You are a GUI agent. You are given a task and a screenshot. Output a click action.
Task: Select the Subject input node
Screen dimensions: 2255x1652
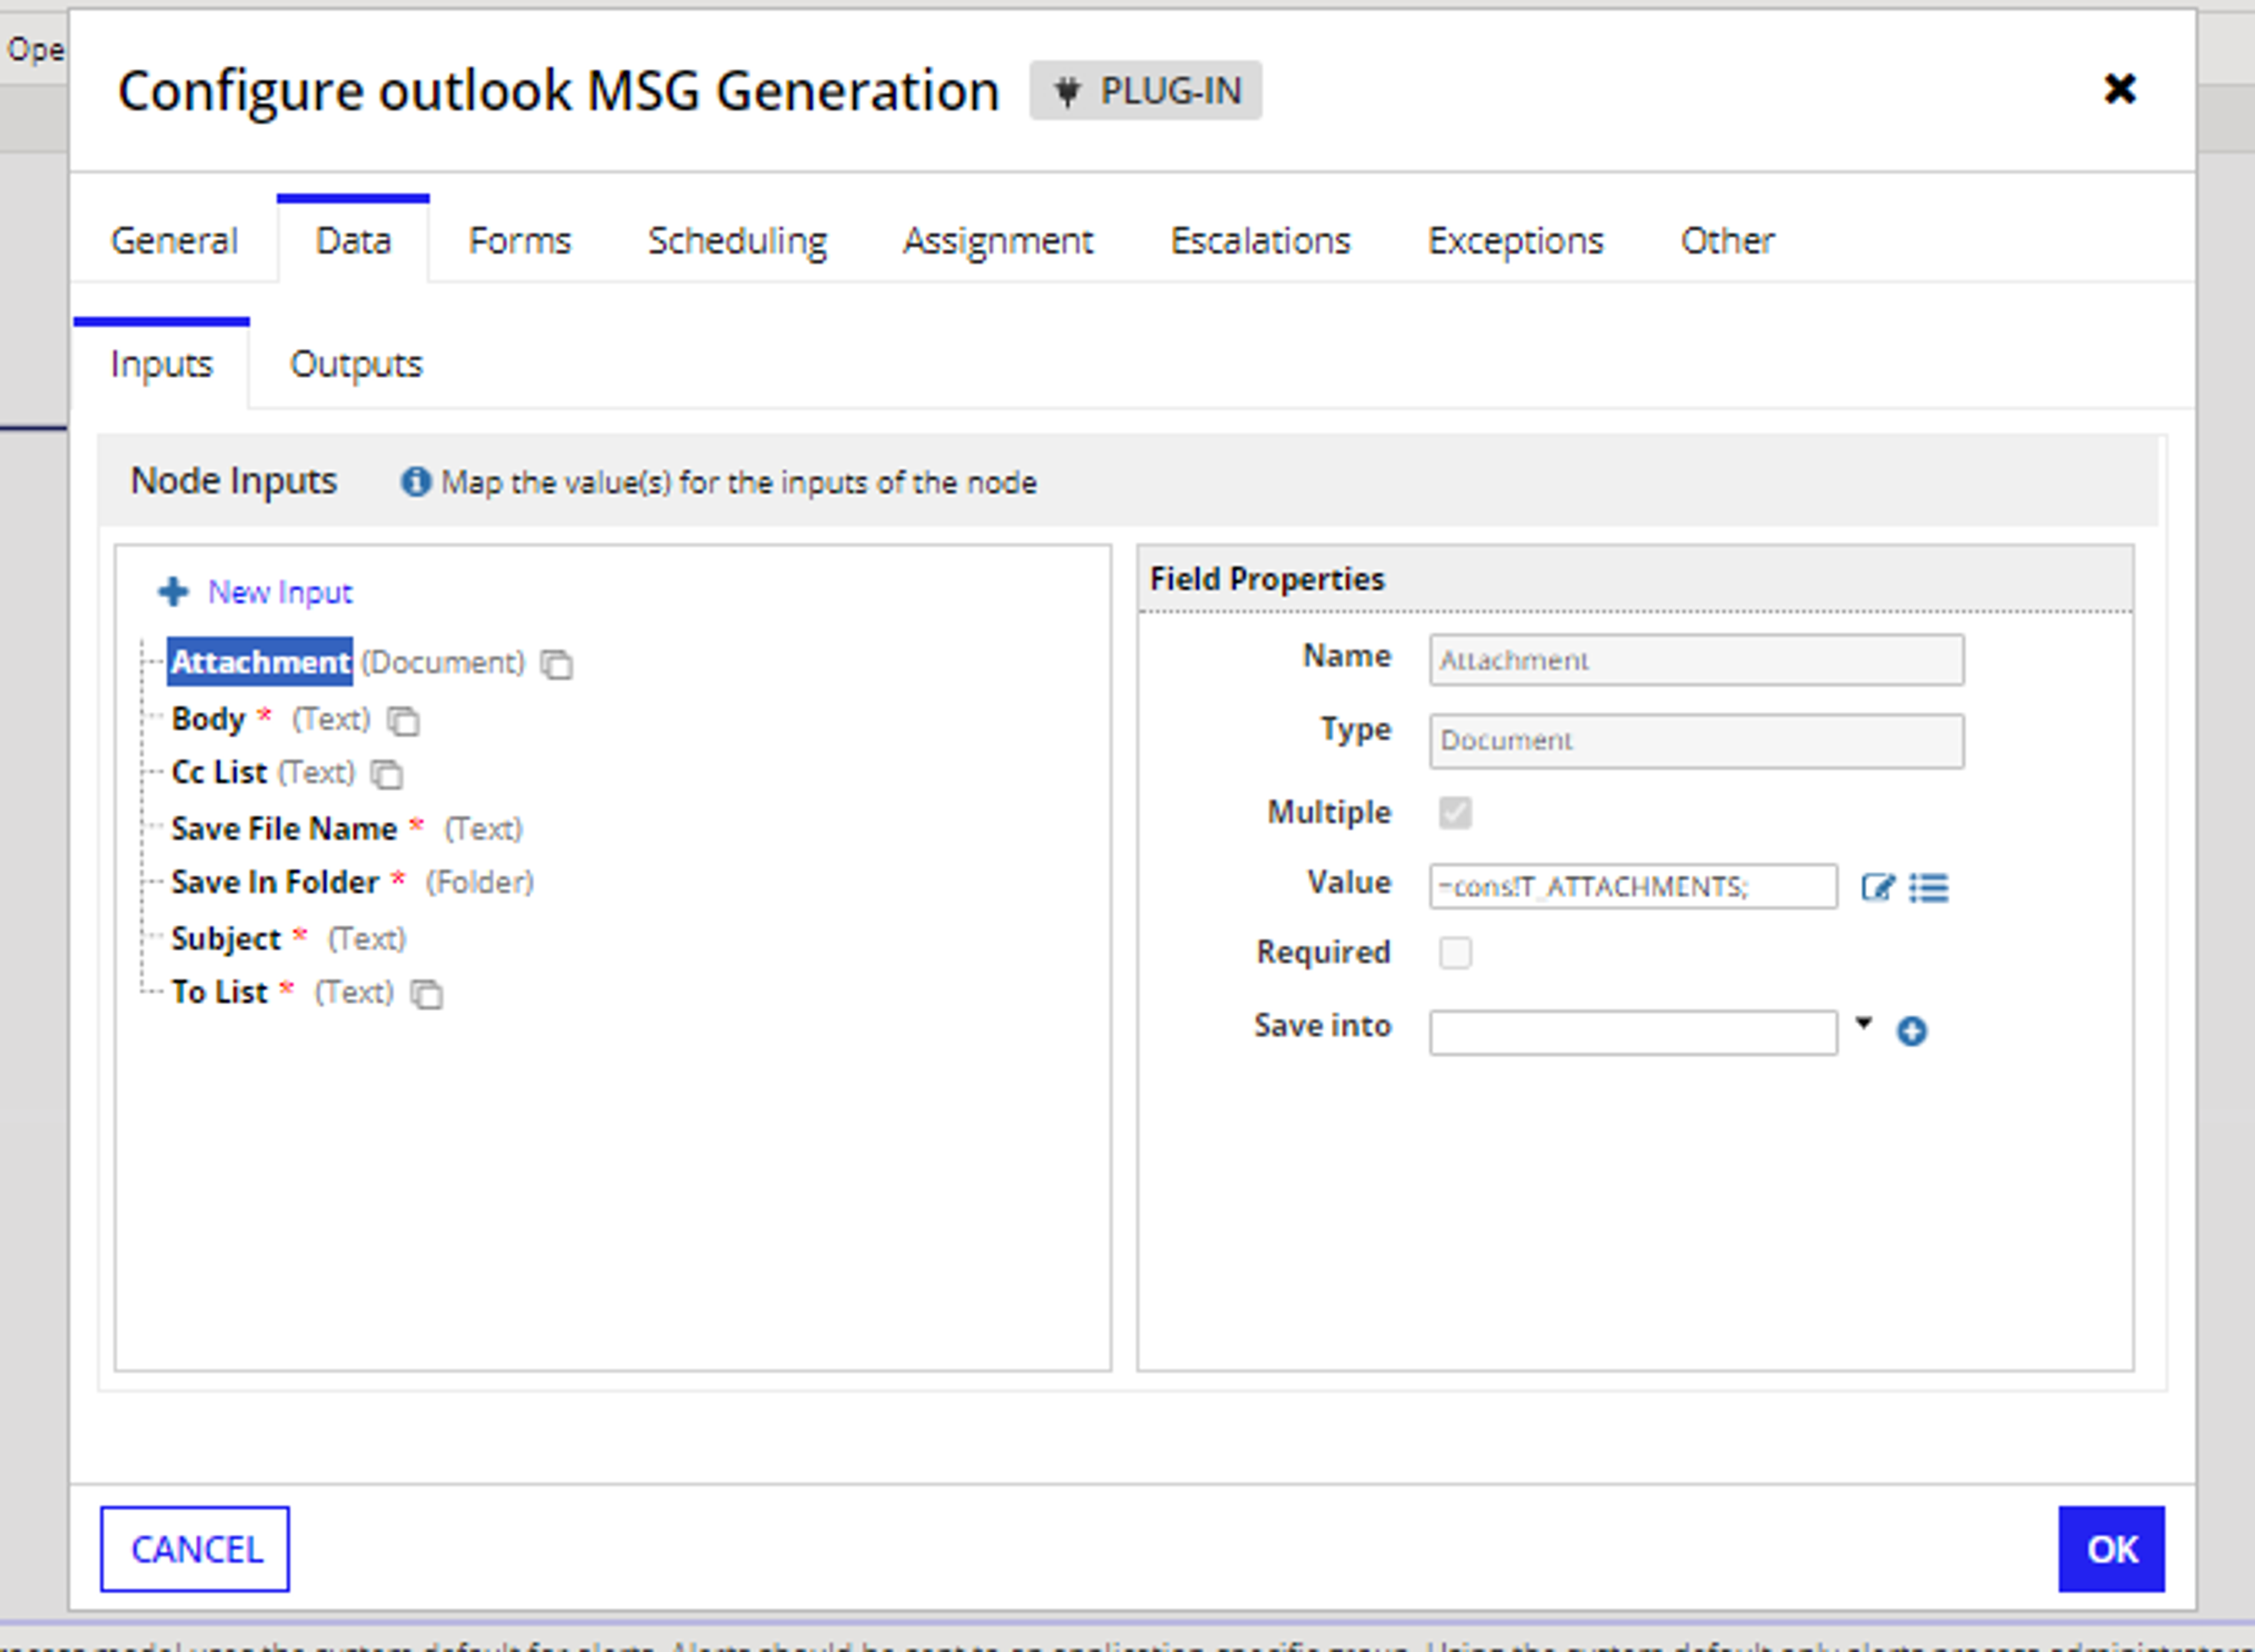coord(226,939)
